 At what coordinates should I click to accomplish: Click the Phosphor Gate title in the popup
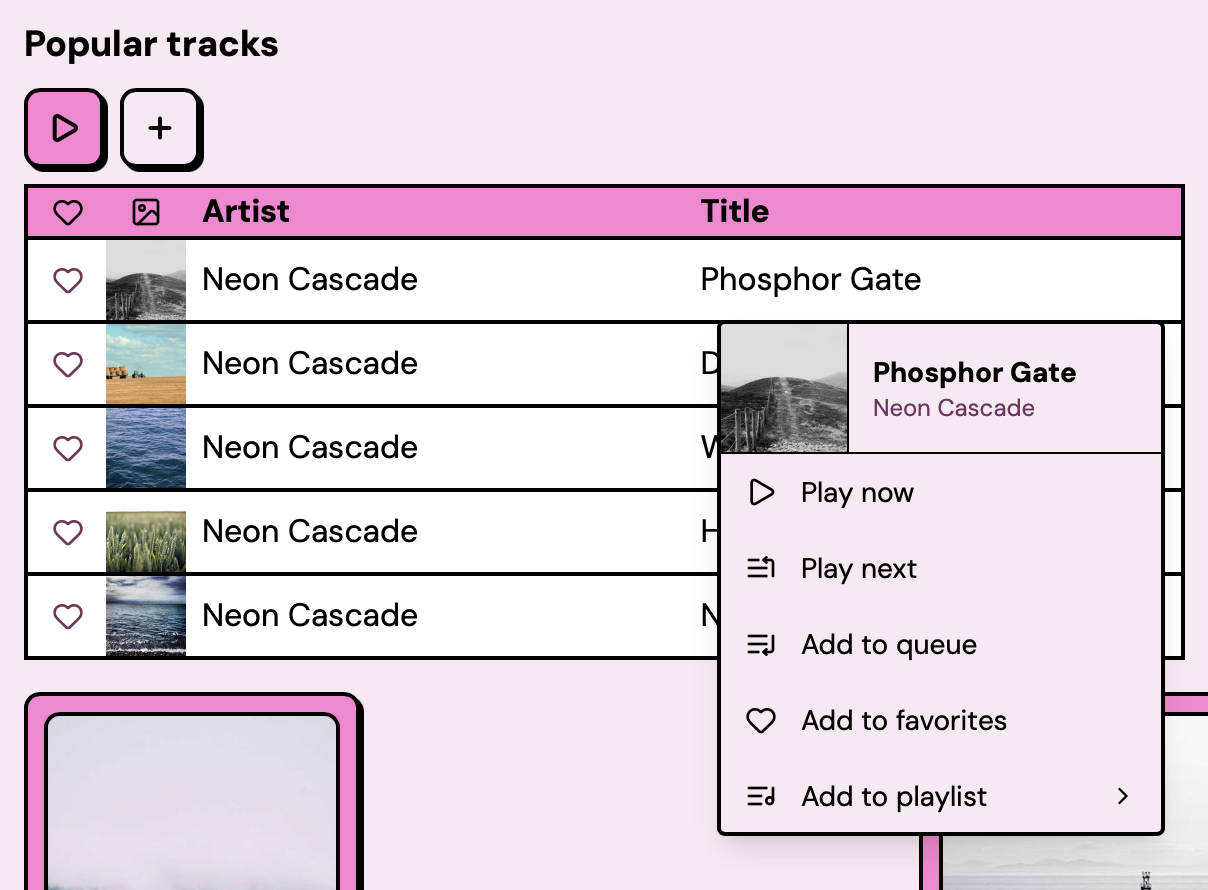pyautogui.click(x=975, y=373)
